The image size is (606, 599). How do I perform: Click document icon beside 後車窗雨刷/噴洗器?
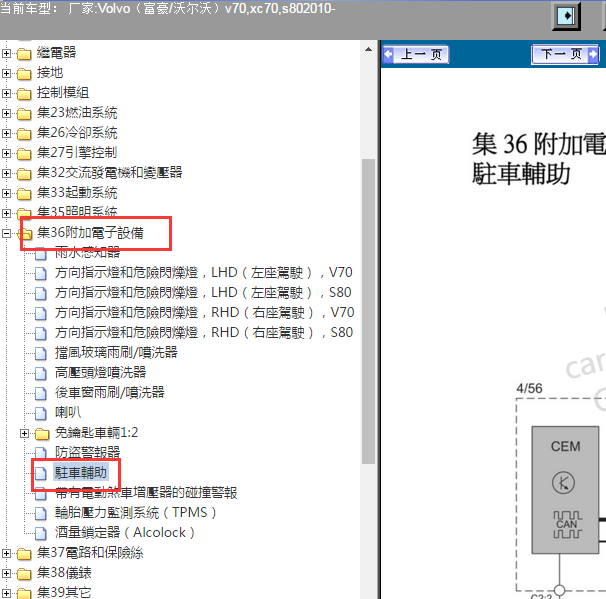pyautogui.click(x=41, y=393)
